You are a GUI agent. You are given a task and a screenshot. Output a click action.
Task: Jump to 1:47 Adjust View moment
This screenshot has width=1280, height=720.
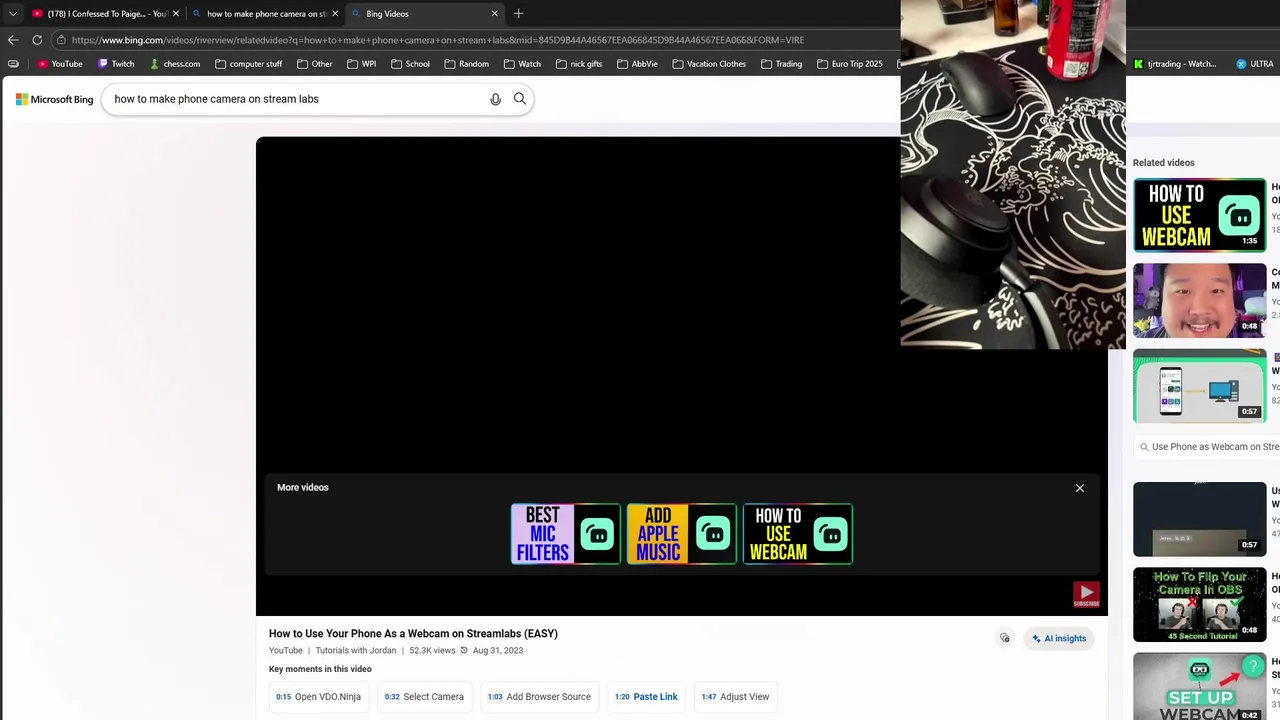coord(735,697)
